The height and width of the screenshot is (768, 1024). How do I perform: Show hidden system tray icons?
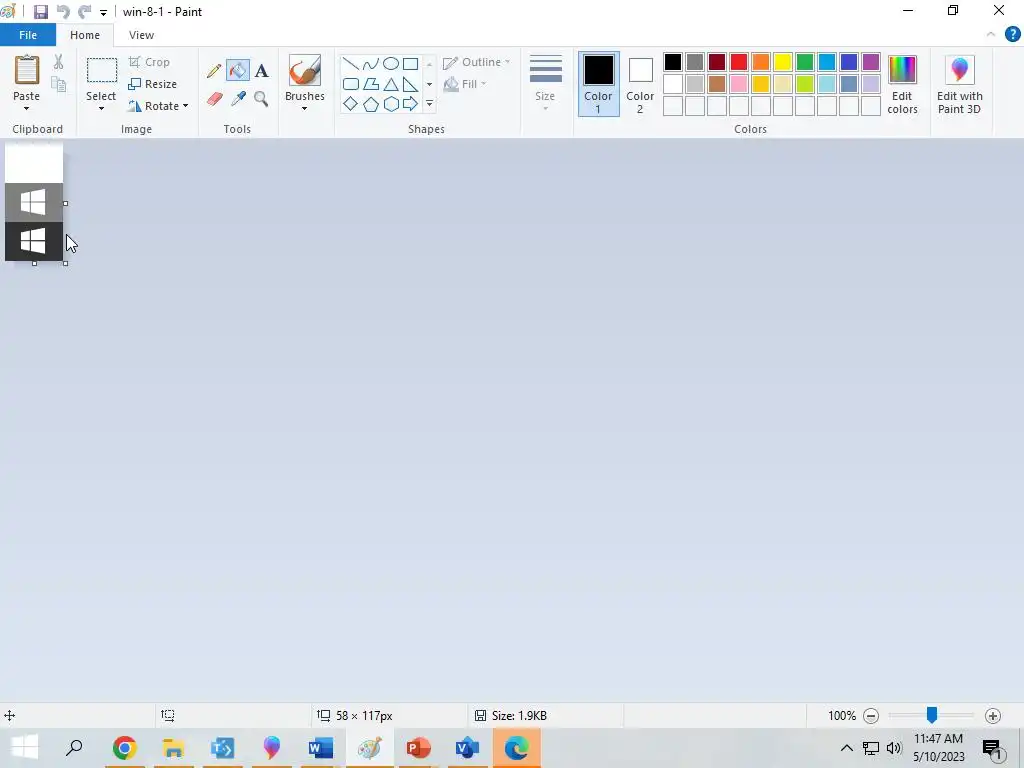pyautogui.click(x=846, y=748)
